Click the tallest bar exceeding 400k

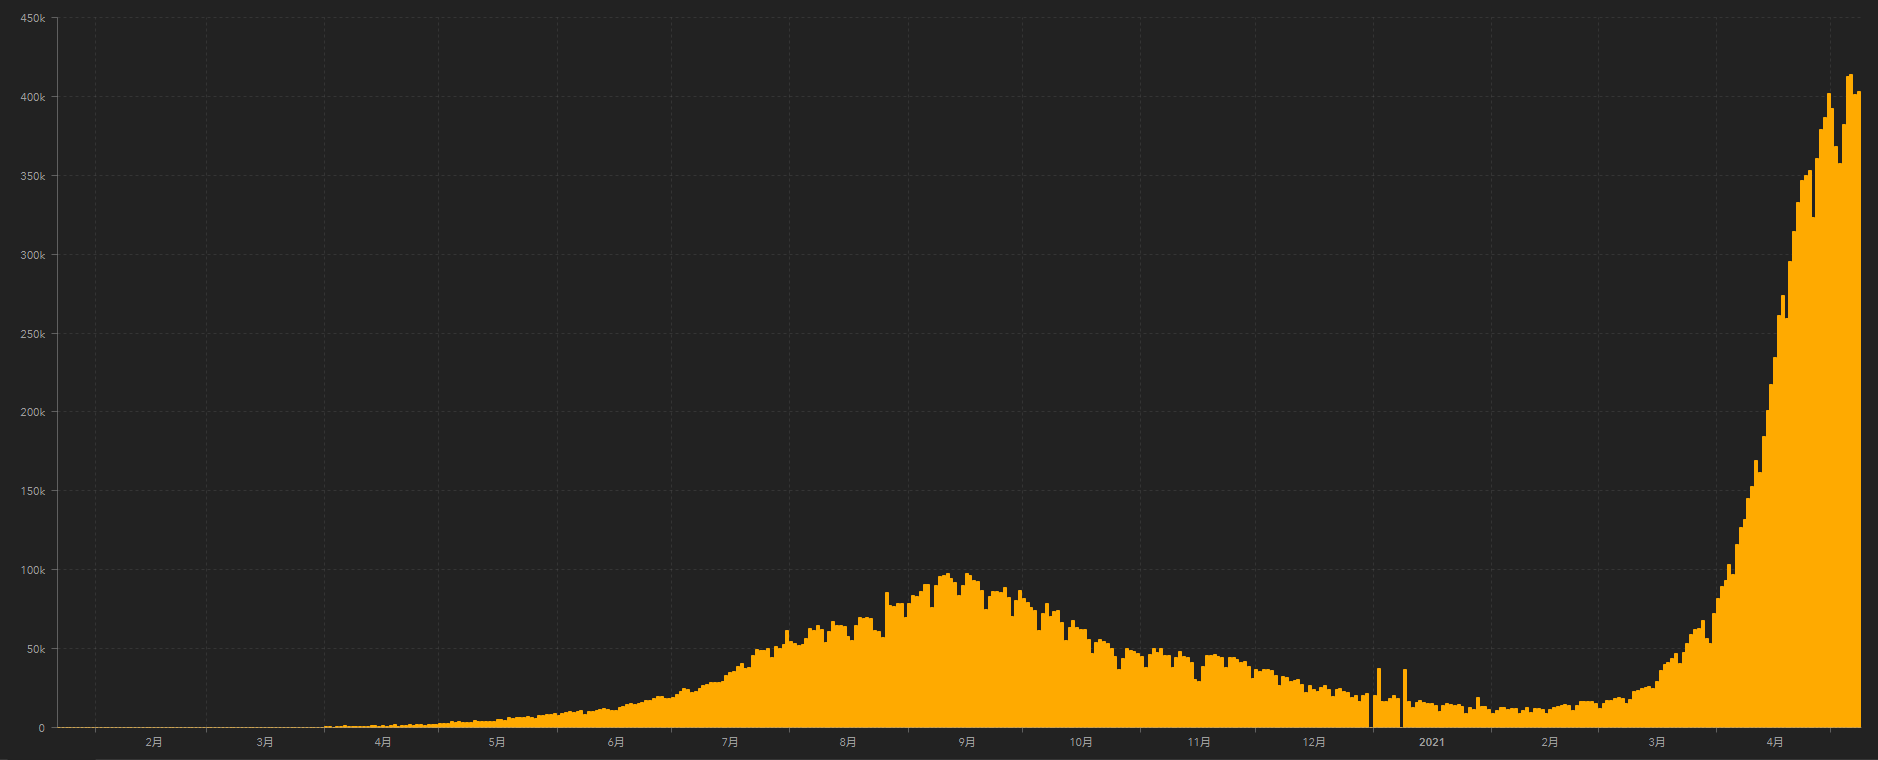(x=1850, y=400)
